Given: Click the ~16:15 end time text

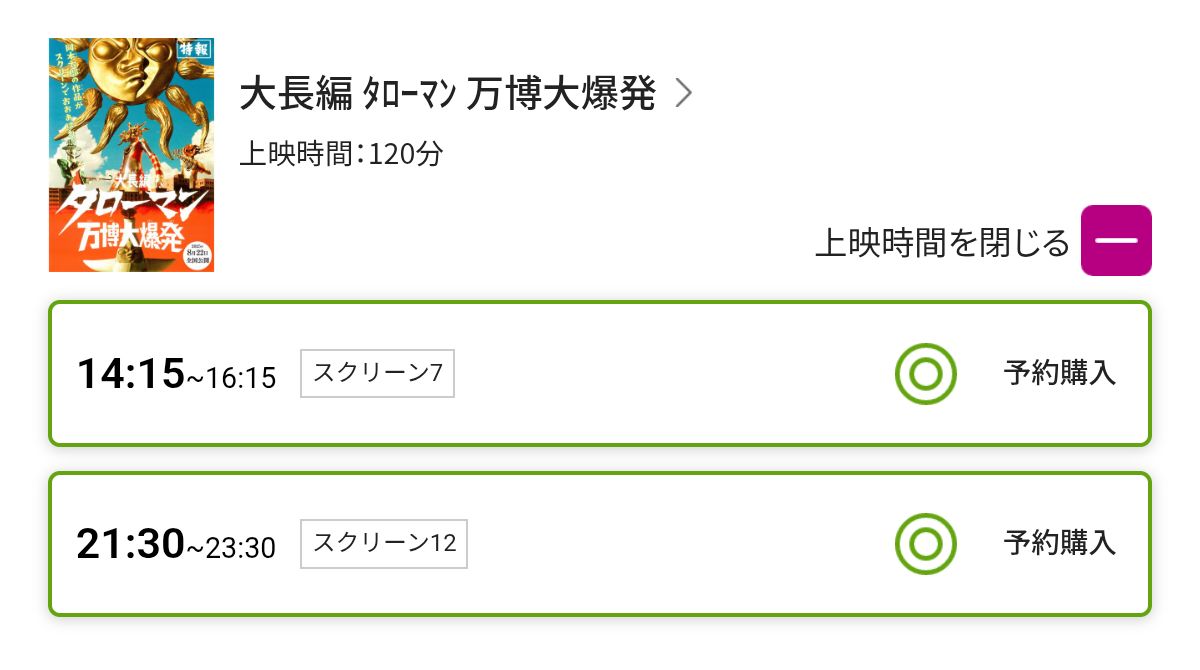Looking at the screenshot, I should click(x=232, y=379).
